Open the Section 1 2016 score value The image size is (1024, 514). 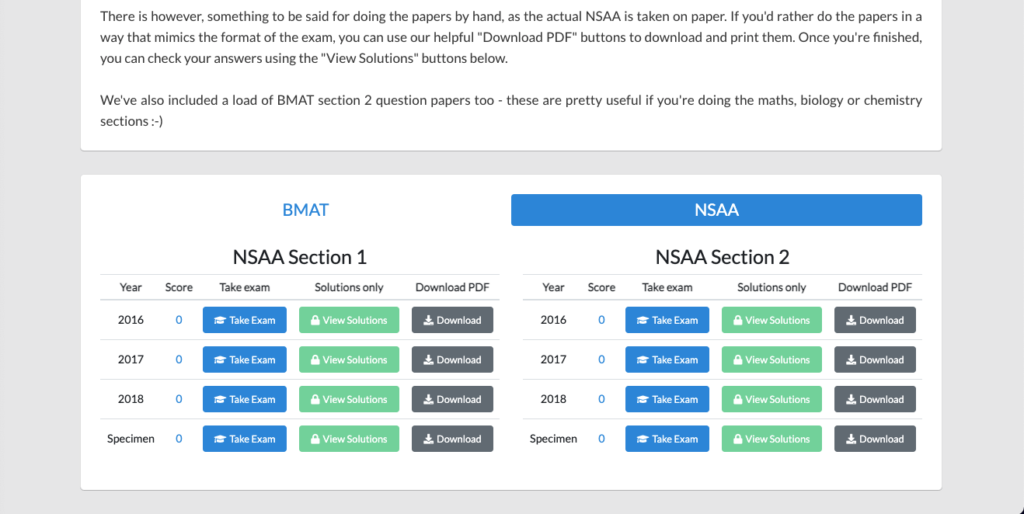tap(178, 320)
